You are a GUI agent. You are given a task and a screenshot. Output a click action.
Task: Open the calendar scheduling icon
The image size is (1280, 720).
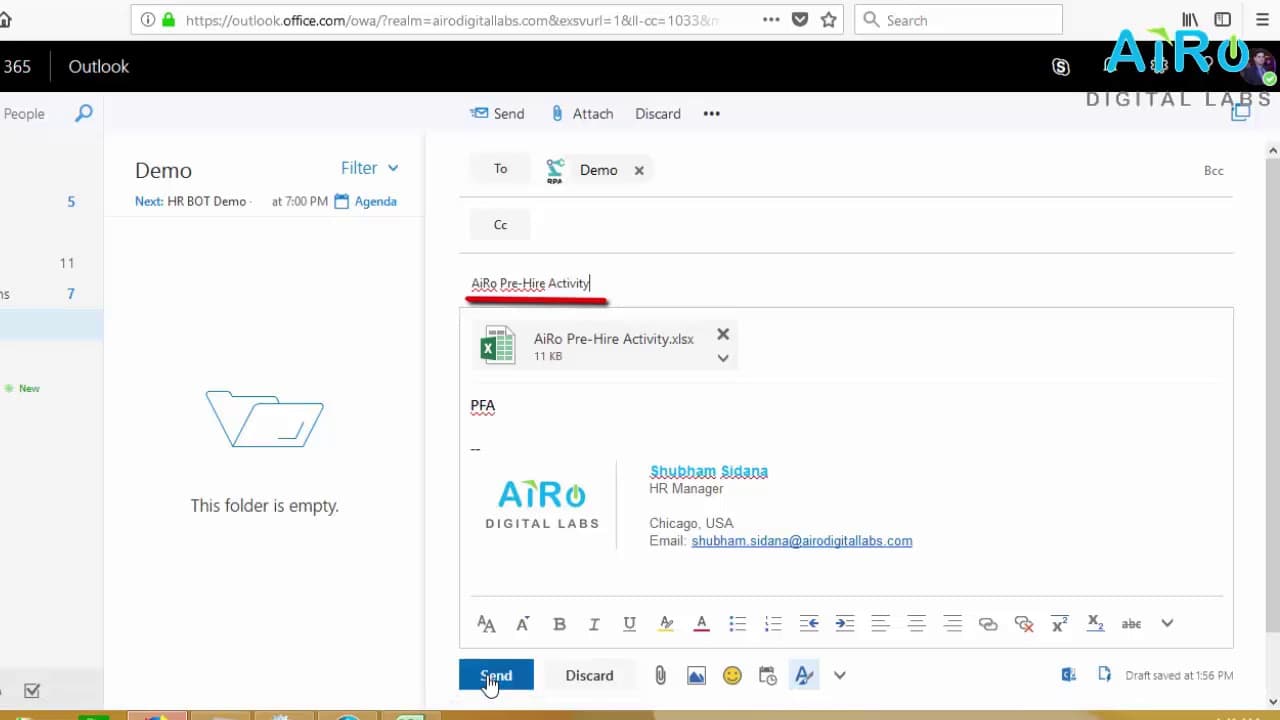[x=768, y=676]
